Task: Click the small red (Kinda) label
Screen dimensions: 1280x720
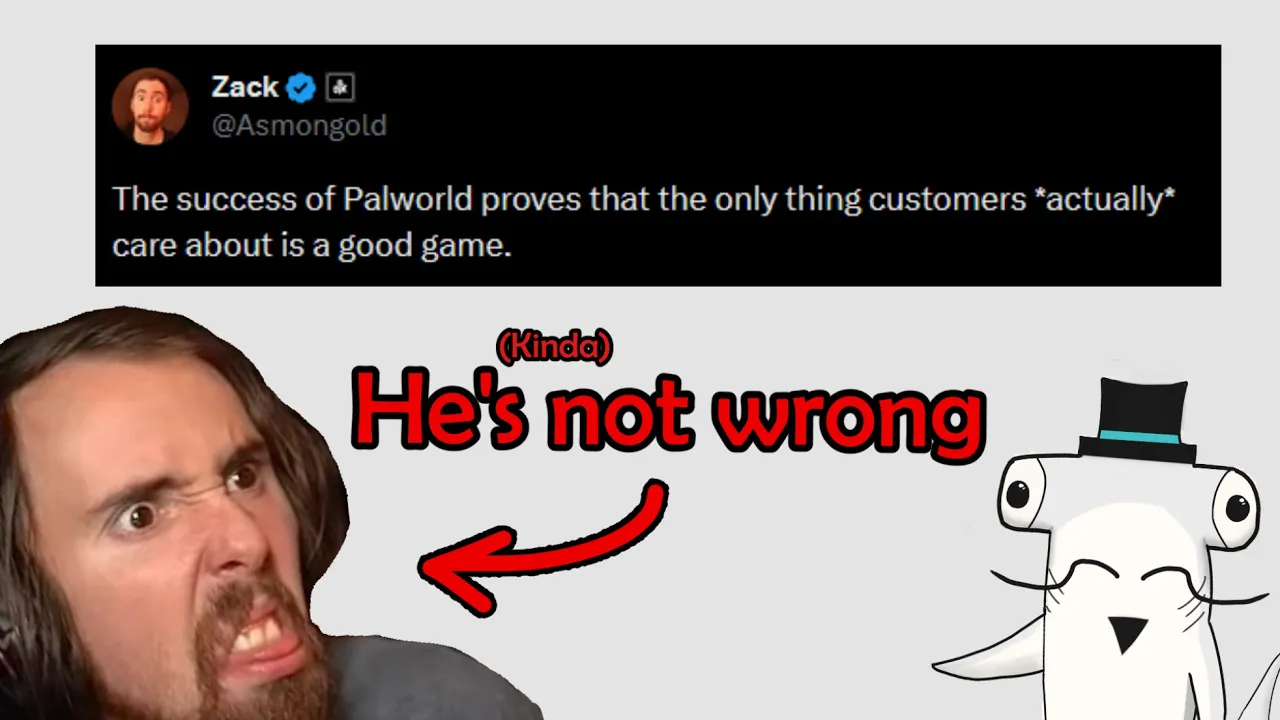Action: pos(554,347)
